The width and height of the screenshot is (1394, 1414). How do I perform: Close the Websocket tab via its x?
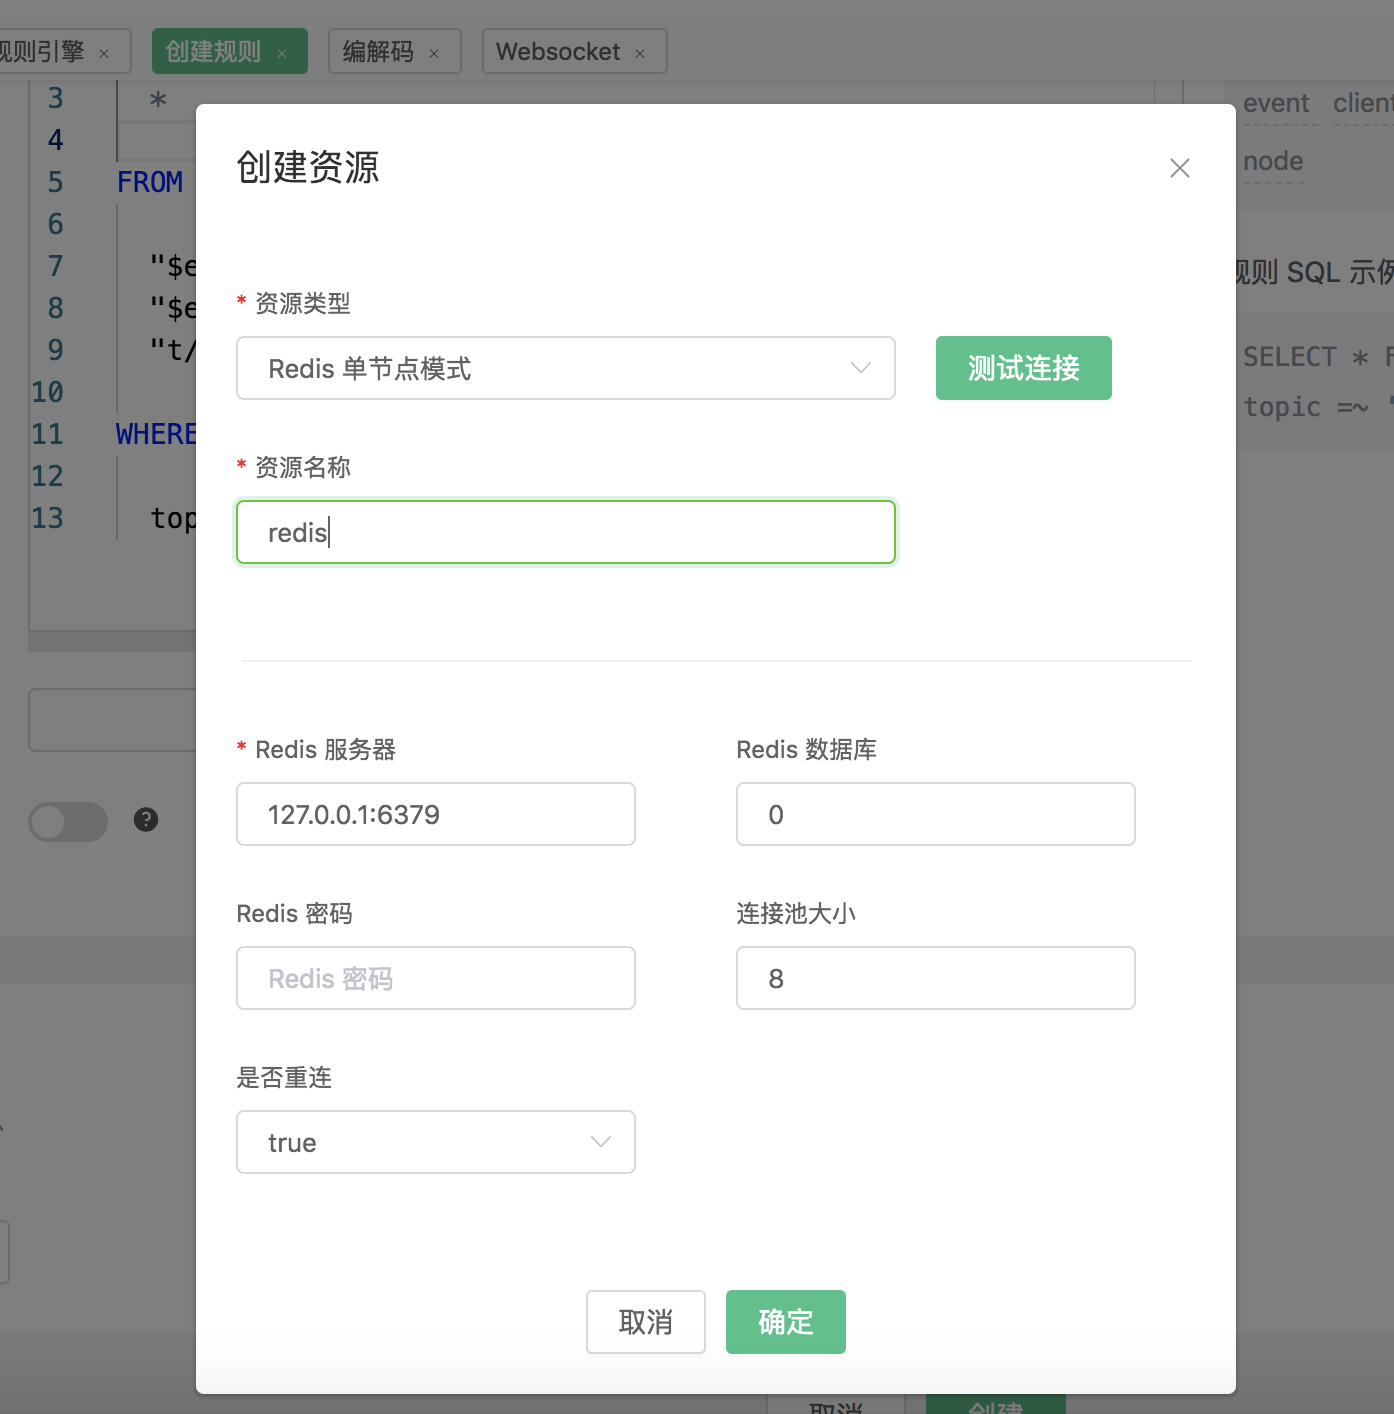640,54
